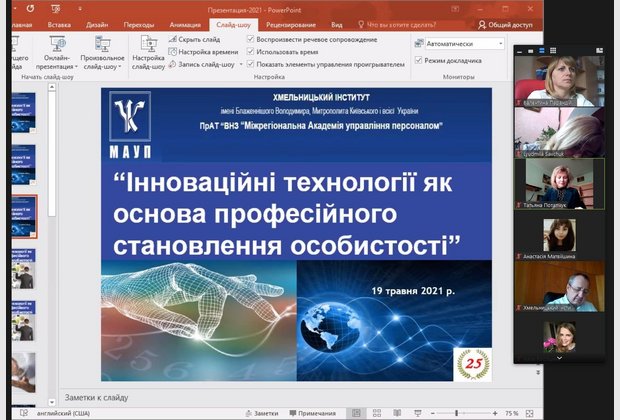This screenshot has width=620, height=420.
Task: Toggle the Режим докладчика checkbox
Action: pyautogui.click(x=419, y=60)
